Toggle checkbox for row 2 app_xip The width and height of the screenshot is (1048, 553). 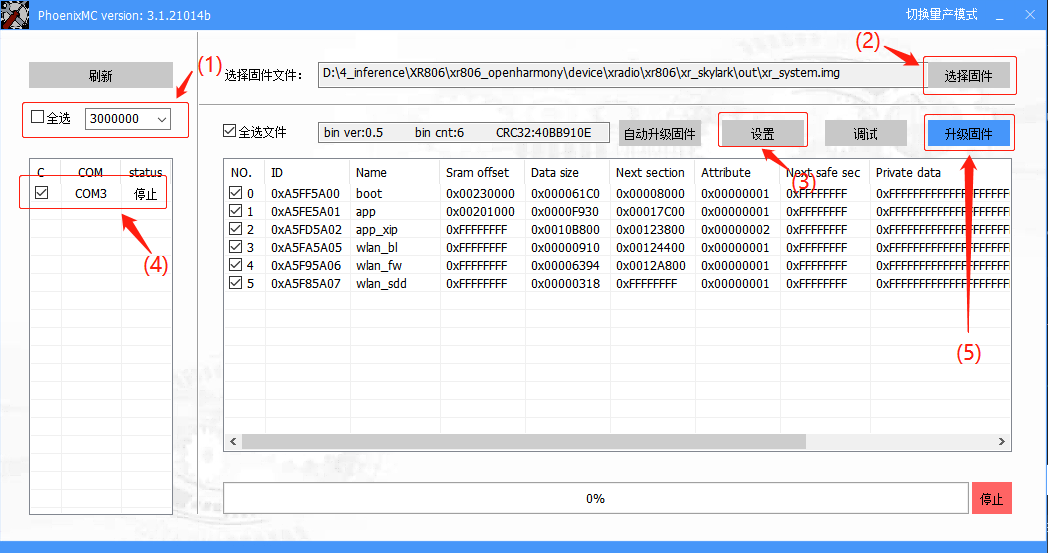(235, 229)
